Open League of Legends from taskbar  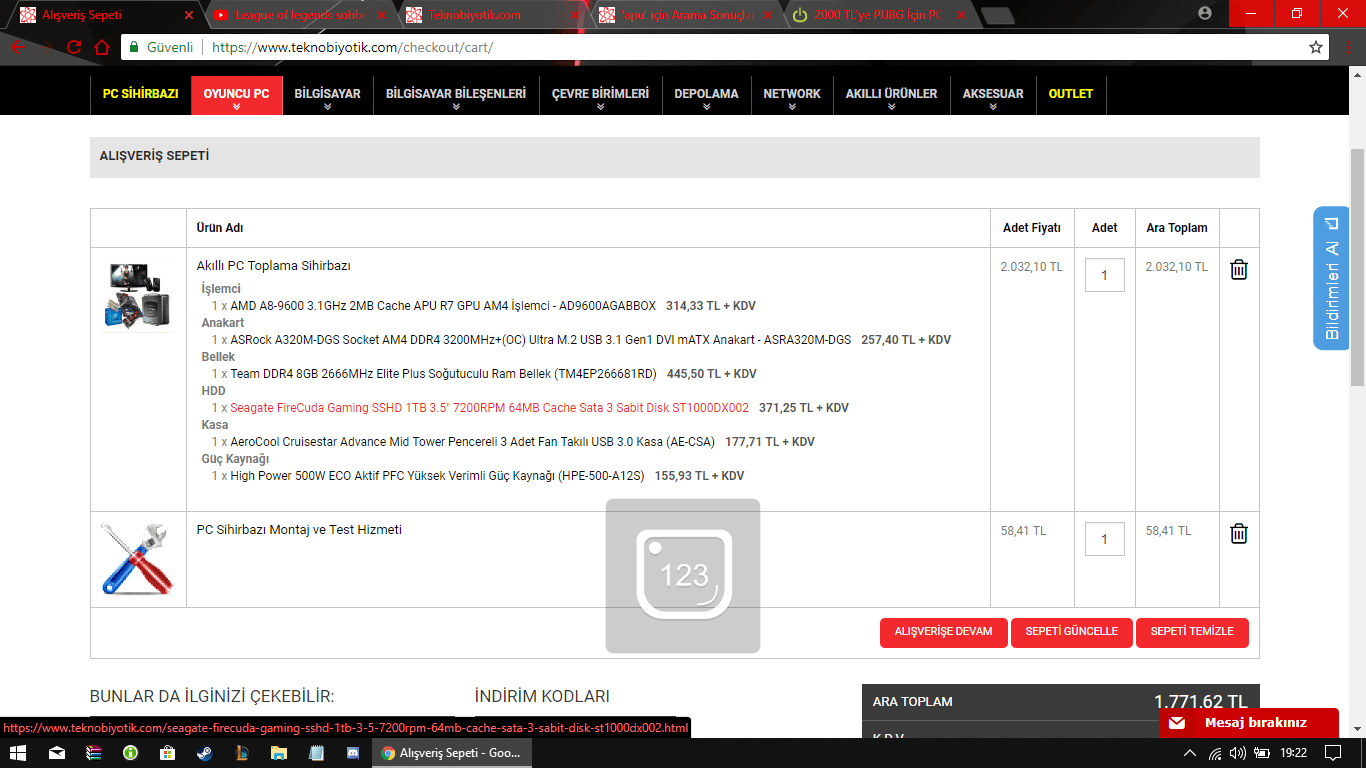(241, 753)
